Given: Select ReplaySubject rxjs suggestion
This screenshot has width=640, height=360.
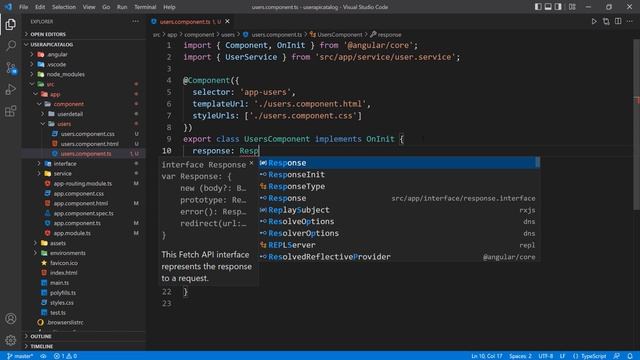Looking at the screenshot, I should pyautogui.click(x=399, y=210).
